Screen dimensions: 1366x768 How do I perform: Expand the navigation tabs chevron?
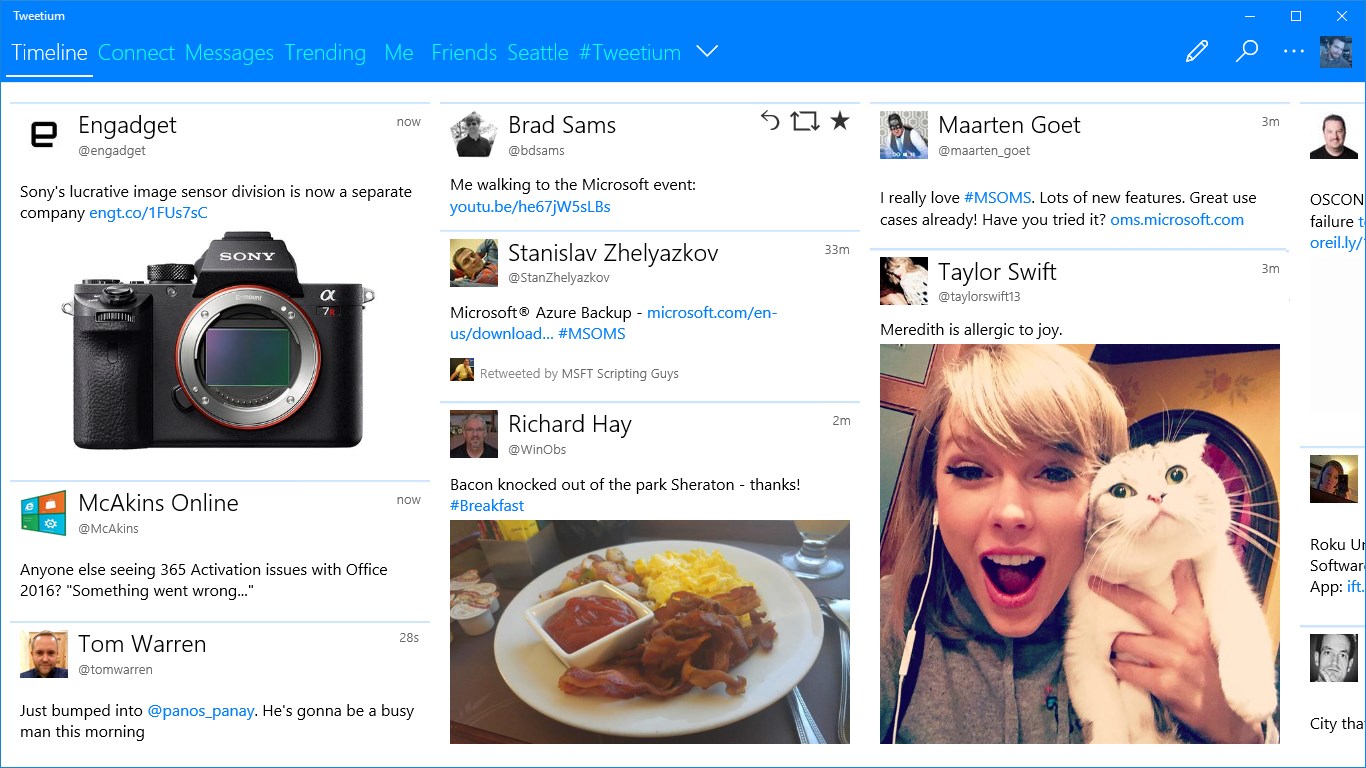tap(707, 52)
